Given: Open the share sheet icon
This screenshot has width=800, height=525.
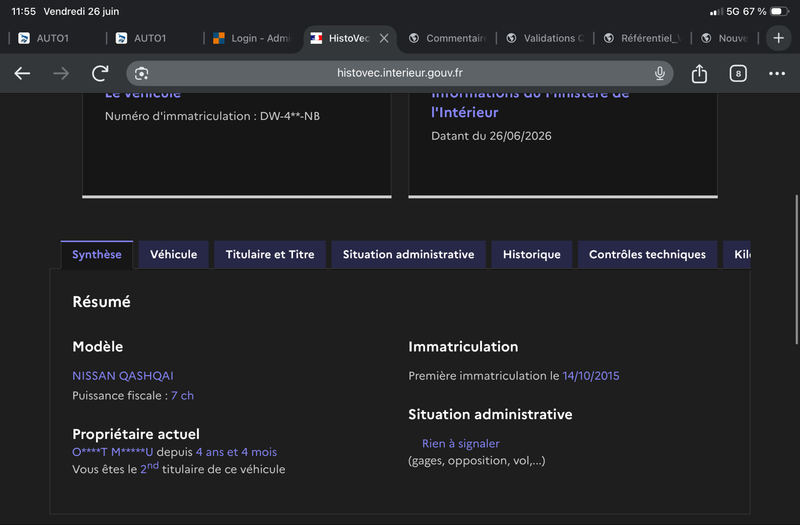Looking at the screenshot, I should point(699,73).
